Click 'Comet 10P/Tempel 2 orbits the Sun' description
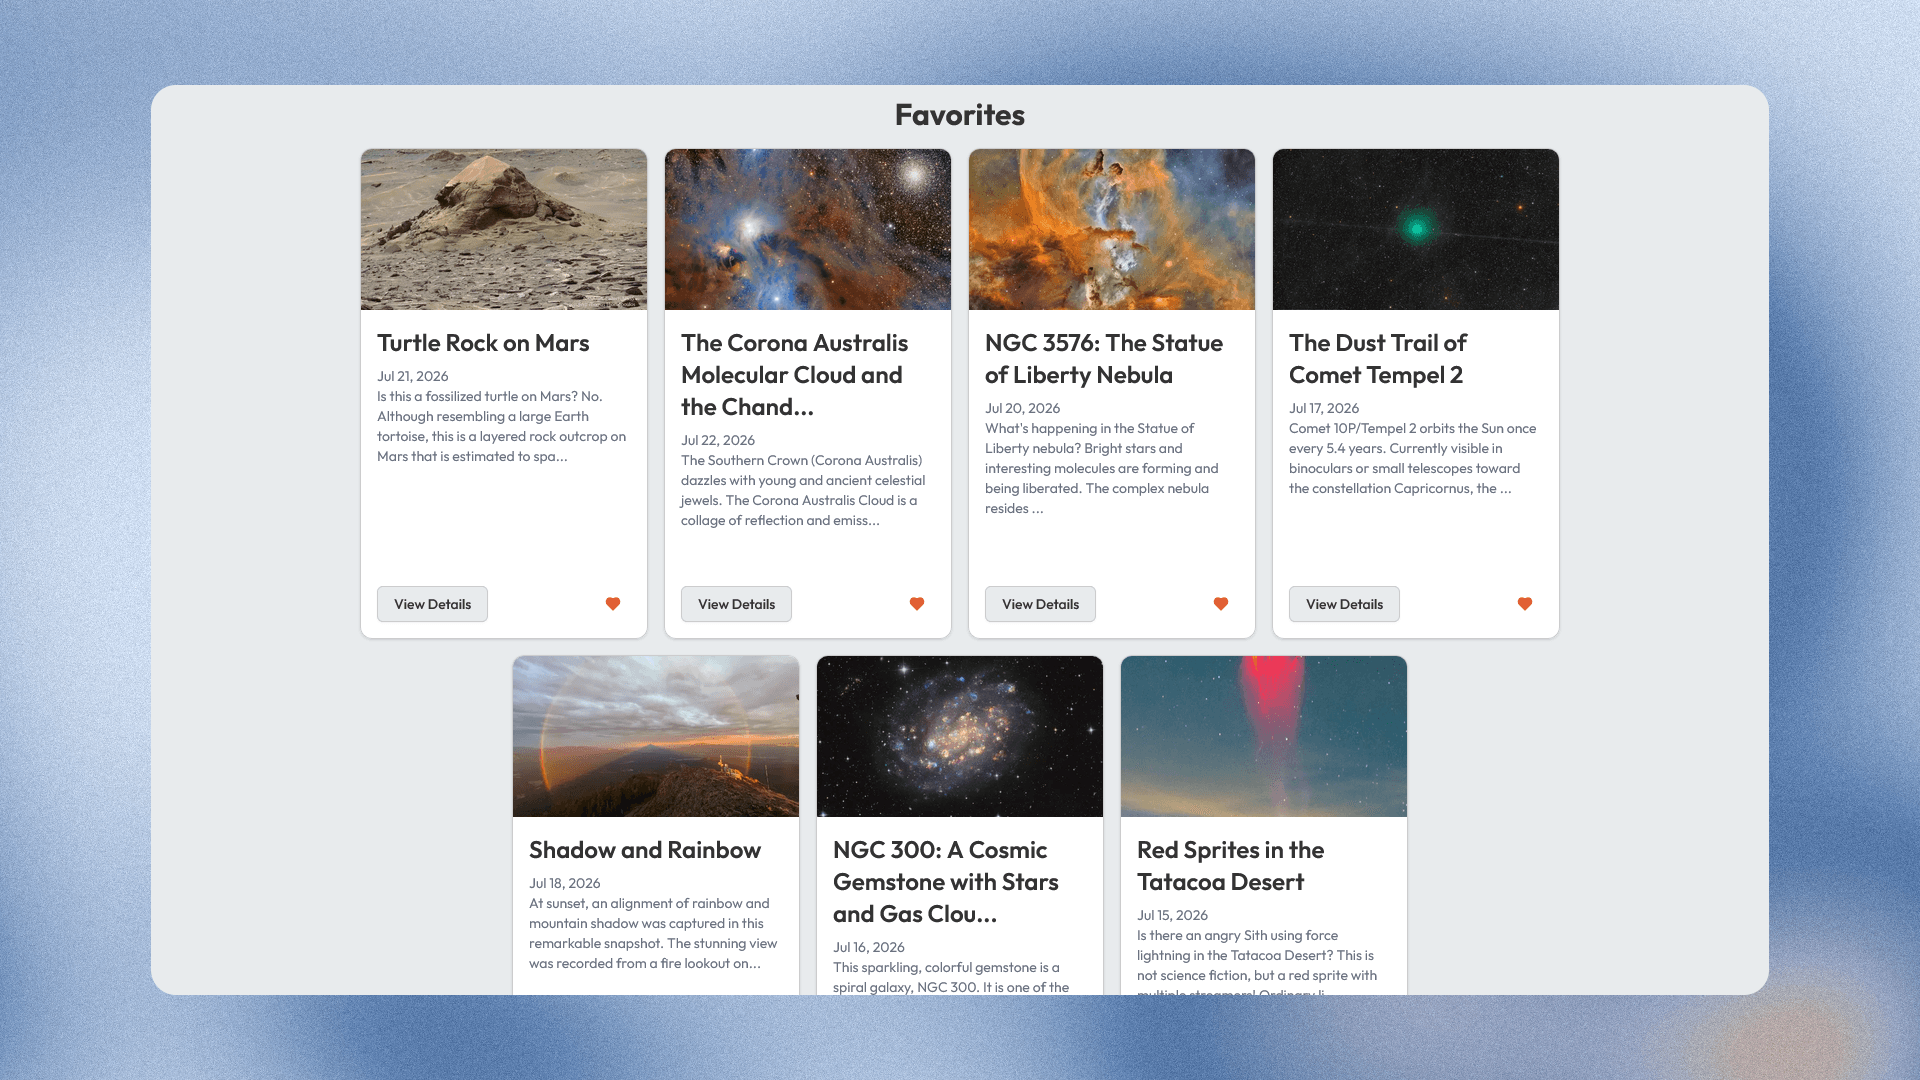The height and width of the screenshot is (1080, 1920). tap(1413, 458)
